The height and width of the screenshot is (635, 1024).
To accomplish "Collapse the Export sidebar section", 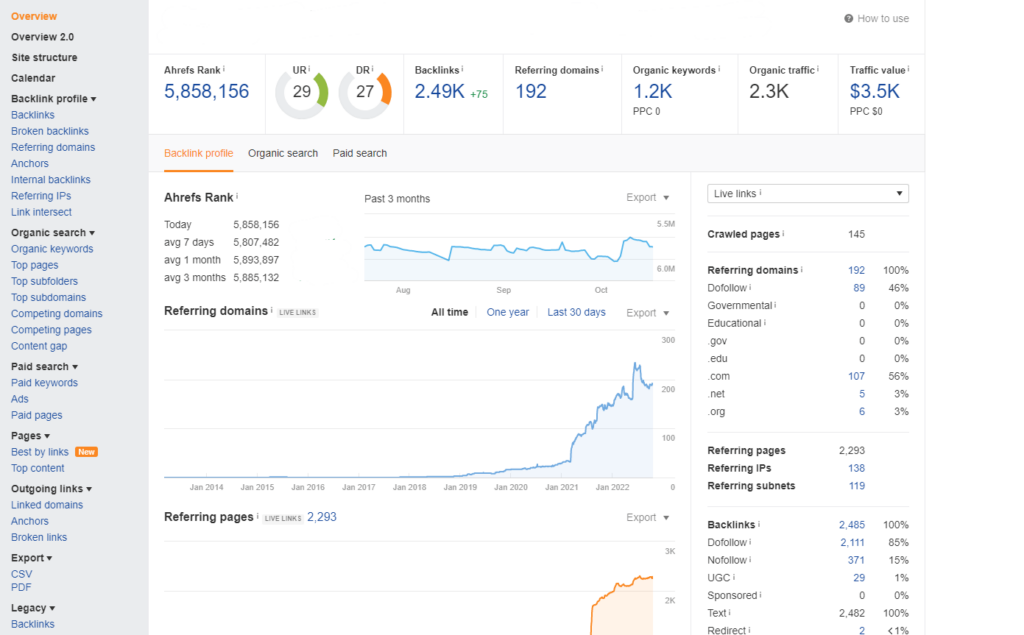I will [x=31, y=558].
